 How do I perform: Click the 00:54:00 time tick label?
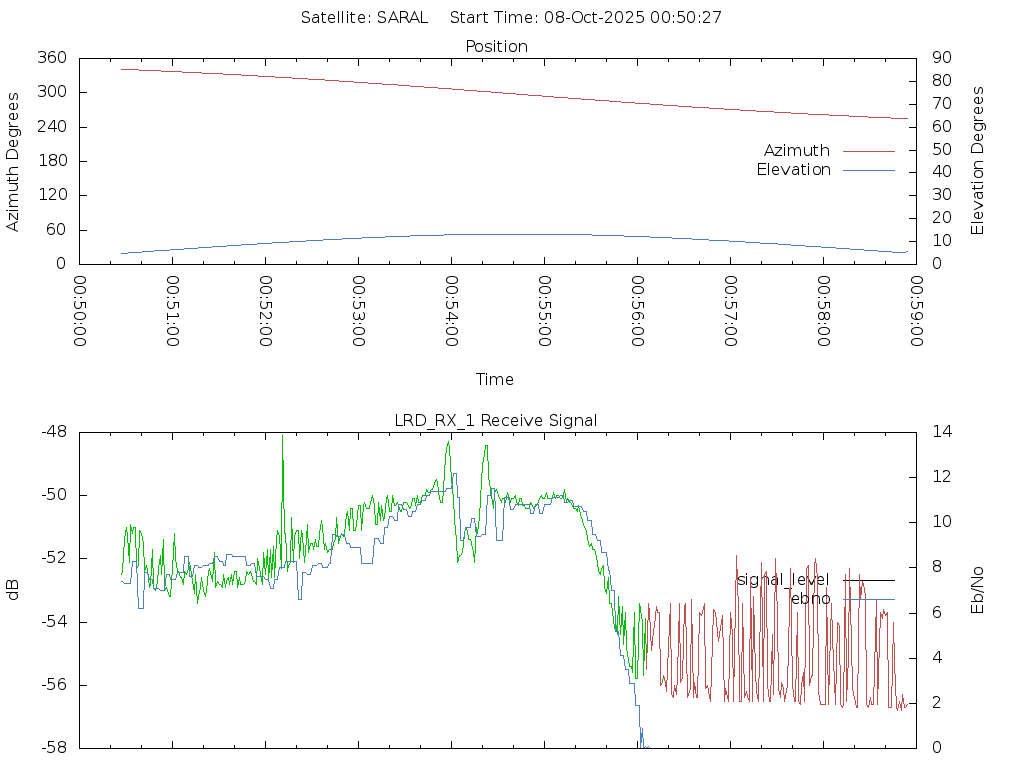451,311
